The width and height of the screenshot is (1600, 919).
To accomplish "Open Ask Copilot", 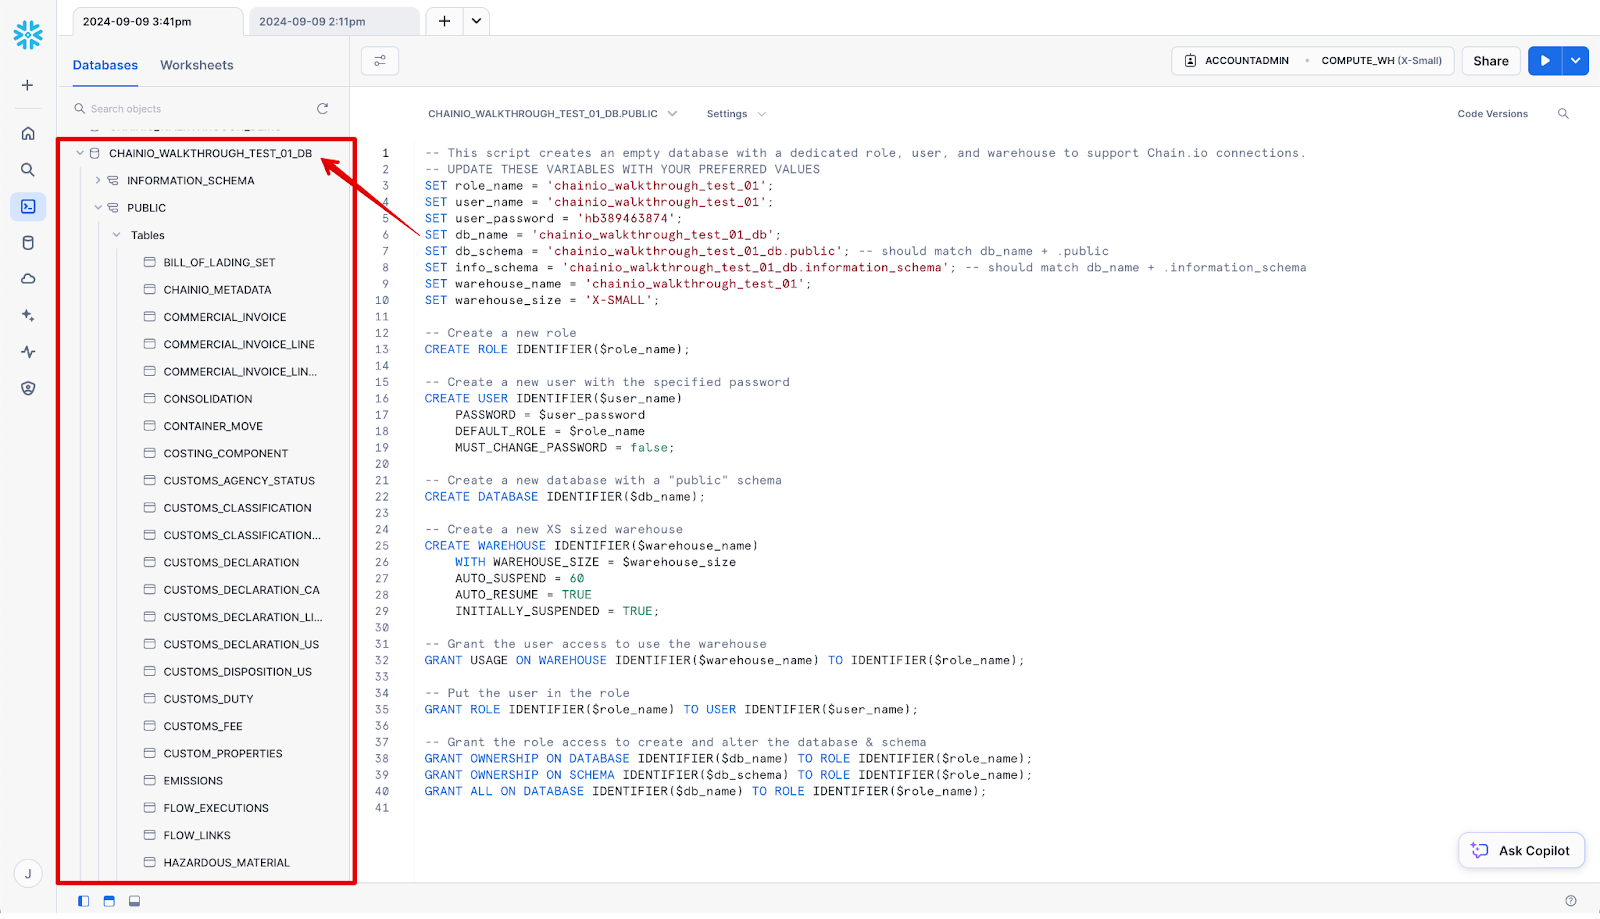I will pos(1521,851).
